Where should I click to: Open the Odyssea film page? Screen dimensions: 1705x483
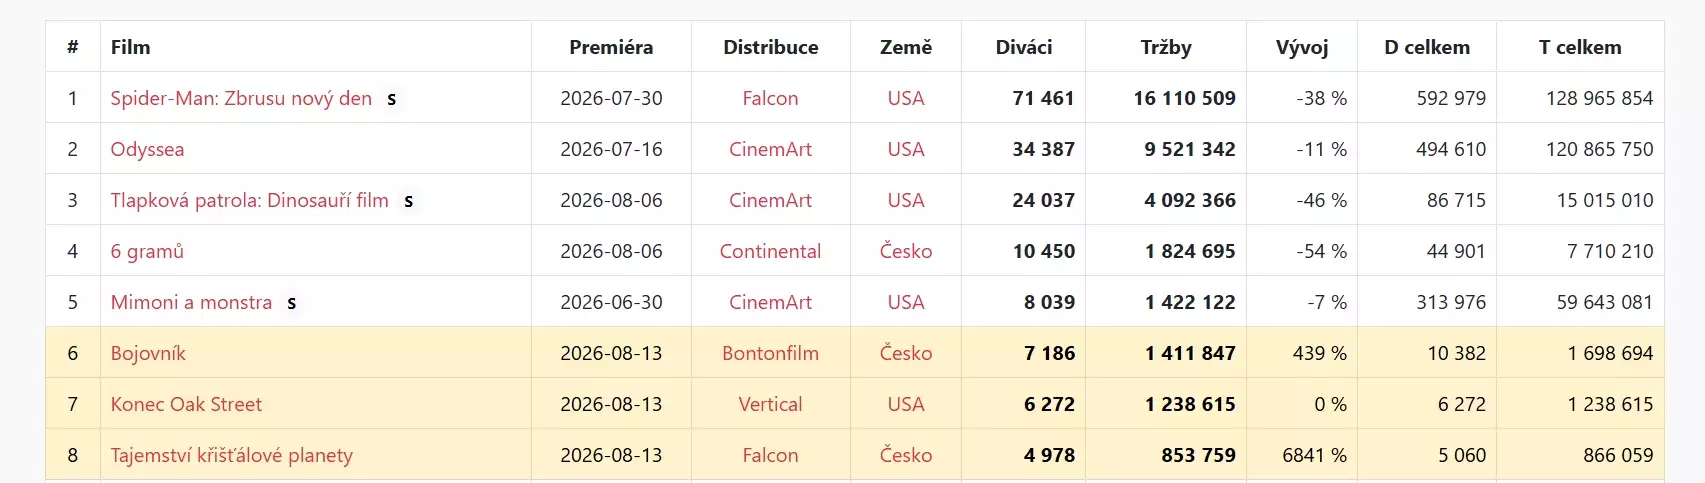(x=147, y=149)
